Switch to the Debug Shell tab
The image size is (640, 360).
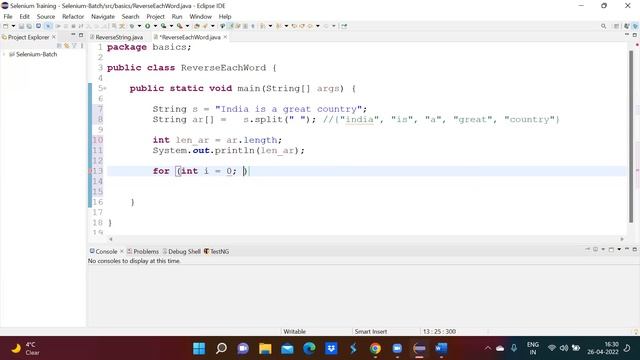(182, 251)
